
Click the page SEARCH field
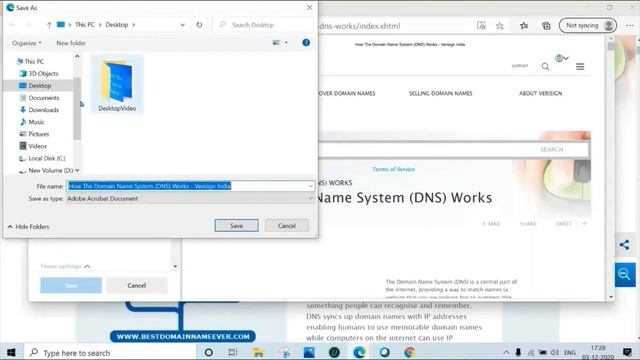pos(453,149)
